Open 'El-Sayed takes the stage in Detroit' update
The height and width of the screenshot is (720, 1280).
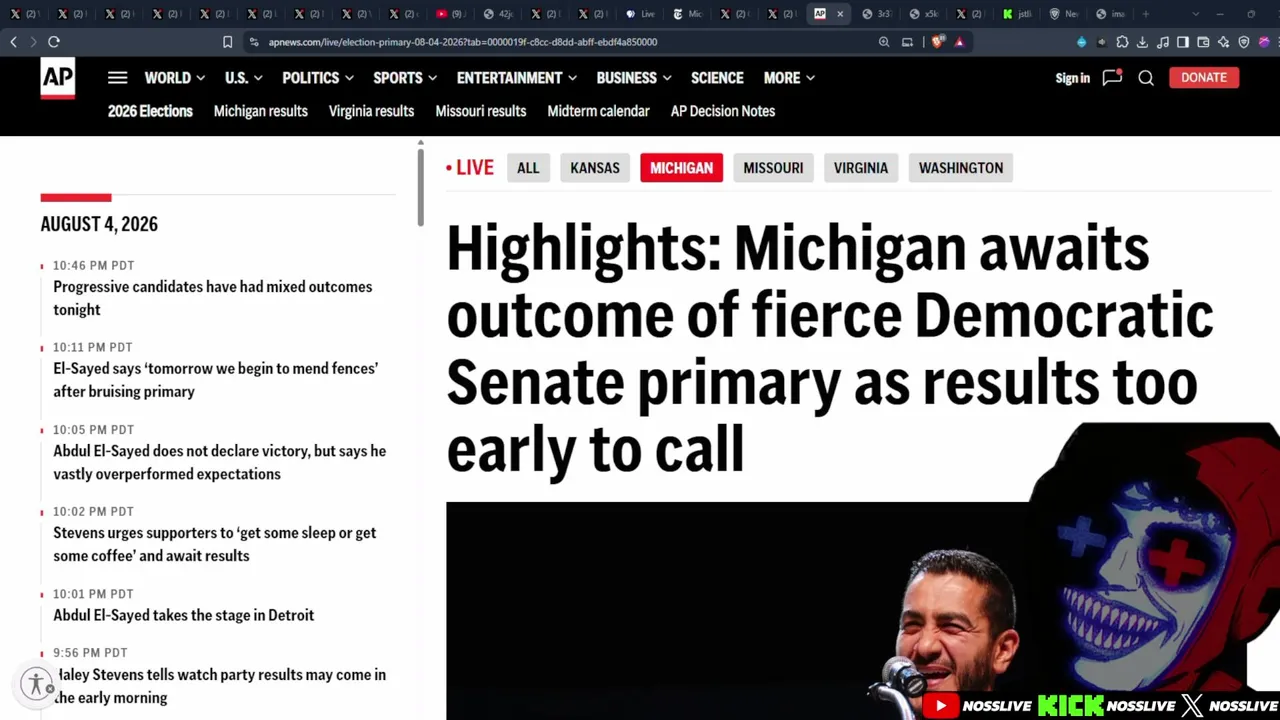(x=184, y=615)
